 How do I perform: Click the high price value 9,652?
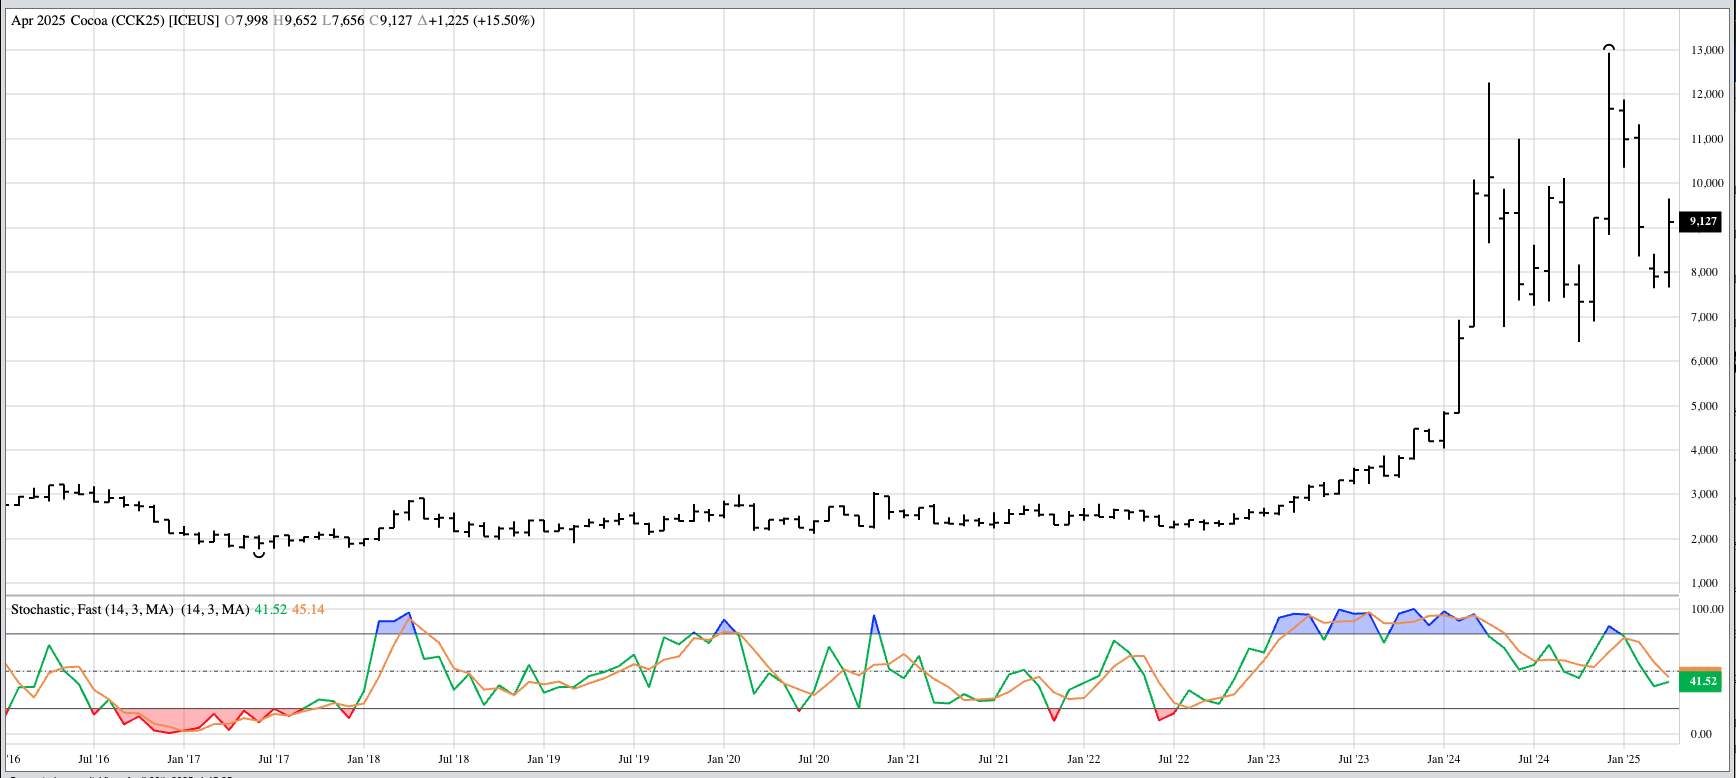click(x=300, y=20)
